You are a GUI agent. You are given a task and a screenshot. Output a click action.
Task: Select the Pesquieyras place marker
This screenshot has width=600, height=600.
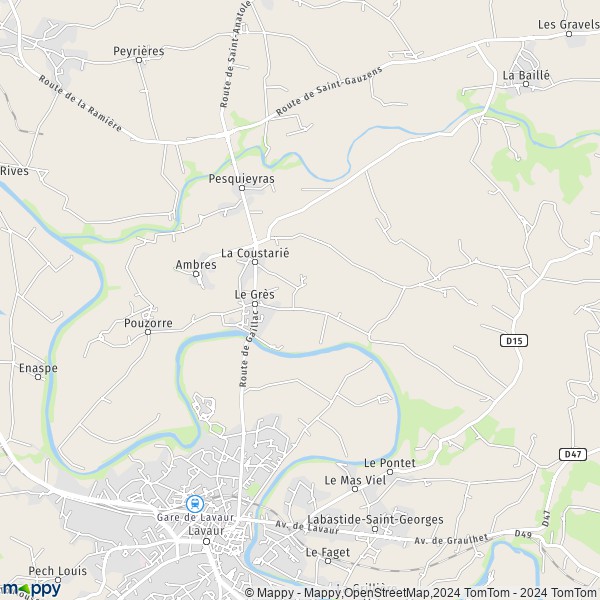242,188
